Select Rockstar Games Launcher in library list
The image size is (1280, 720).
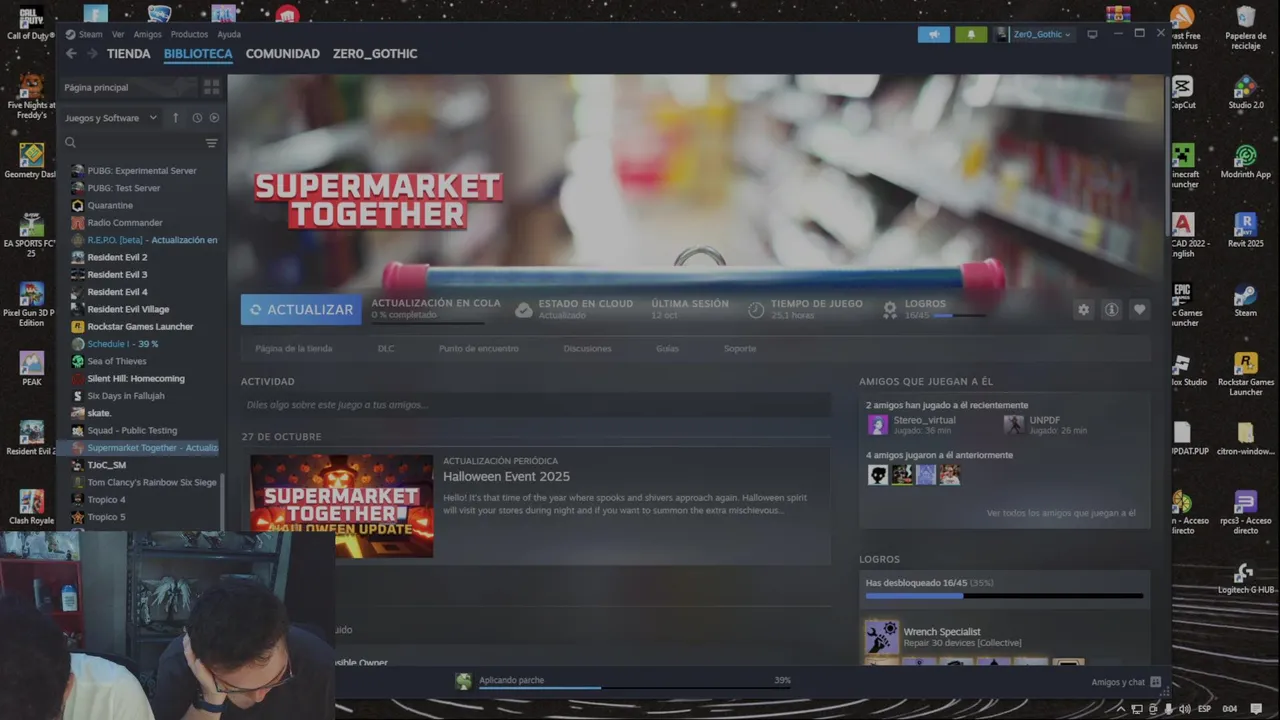(x=140, y=327)
